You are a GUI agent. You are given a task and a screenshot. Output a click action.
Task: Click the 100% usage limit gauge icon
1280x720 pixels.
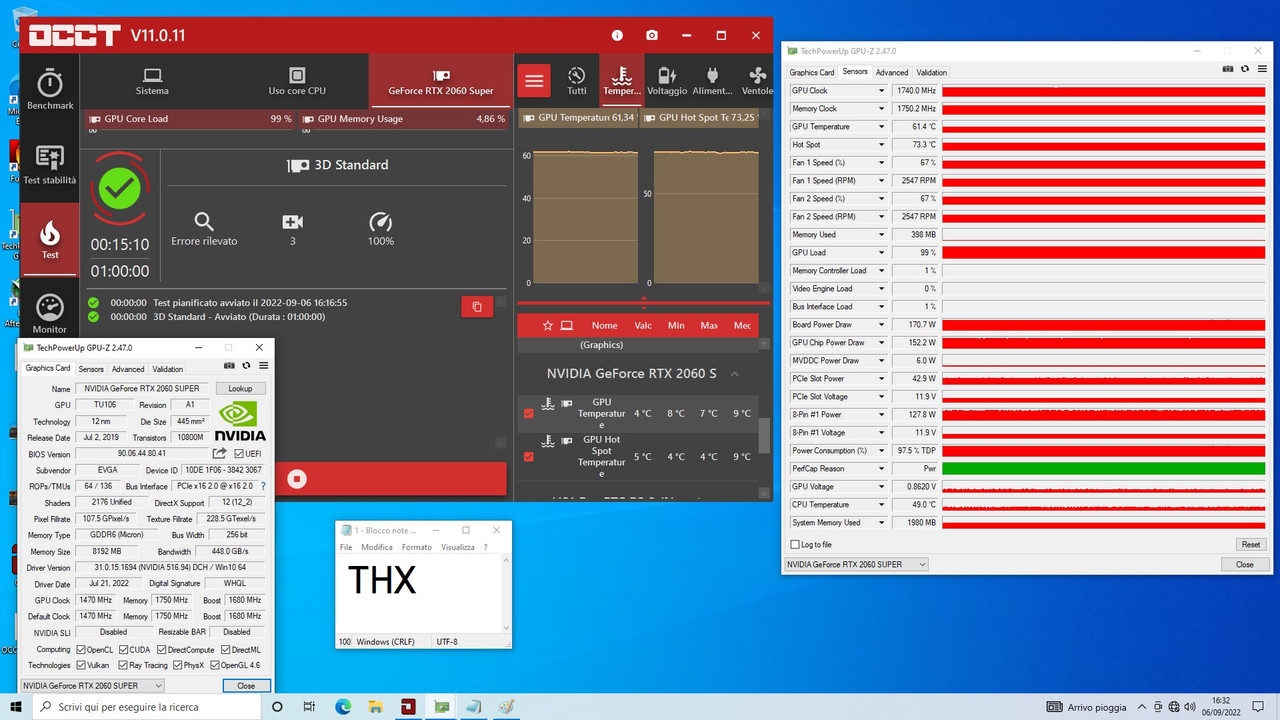point(381,222)
